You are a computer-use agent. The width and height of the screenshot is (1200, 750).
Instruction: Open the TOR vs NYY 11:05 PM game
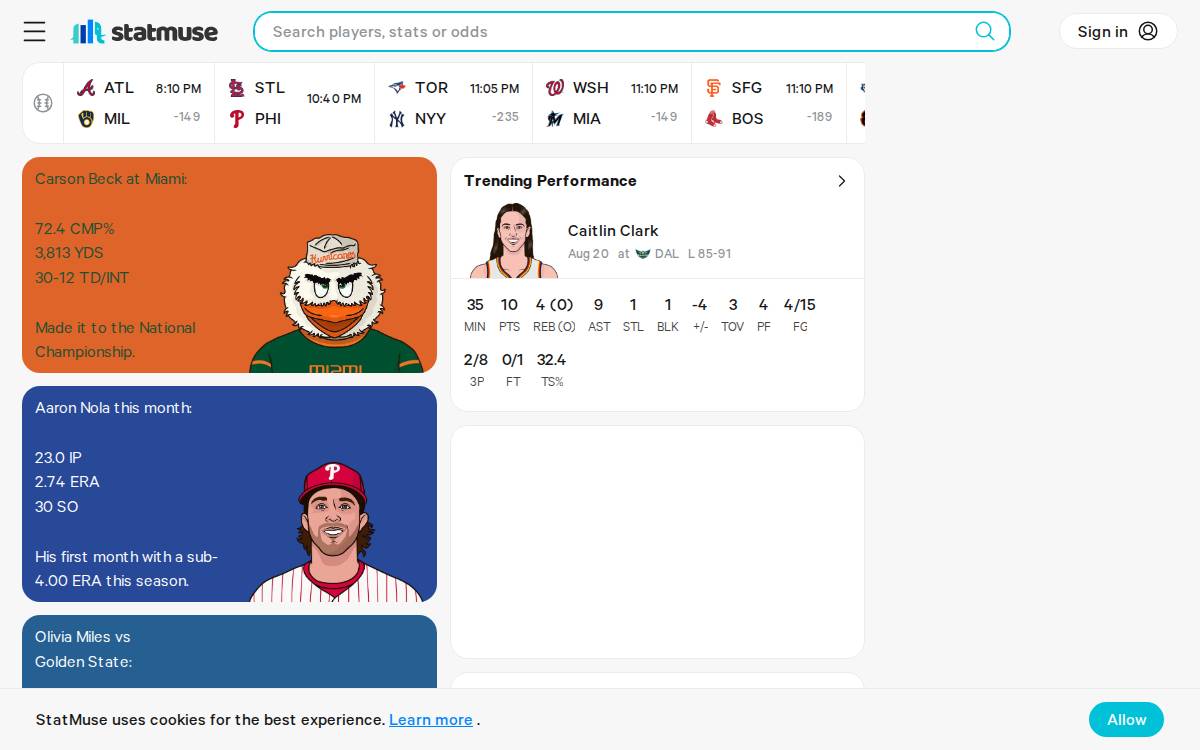click(454, 103)
